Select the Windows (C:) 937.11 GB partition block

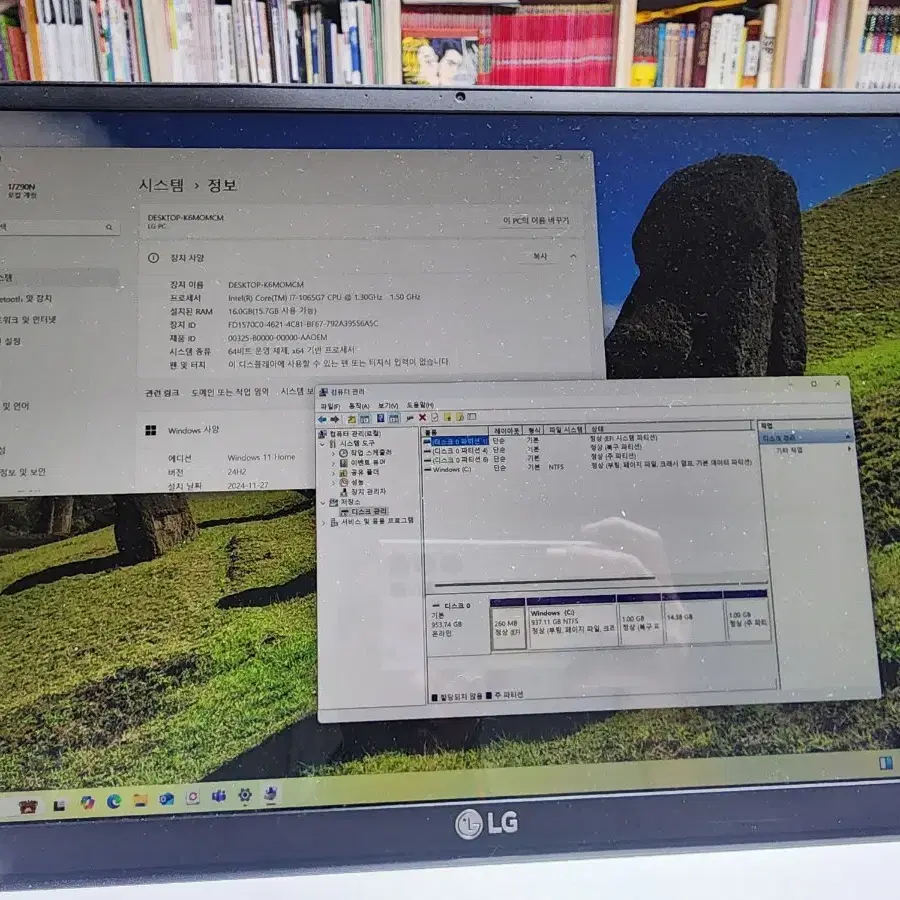click(x=572, y=623)
